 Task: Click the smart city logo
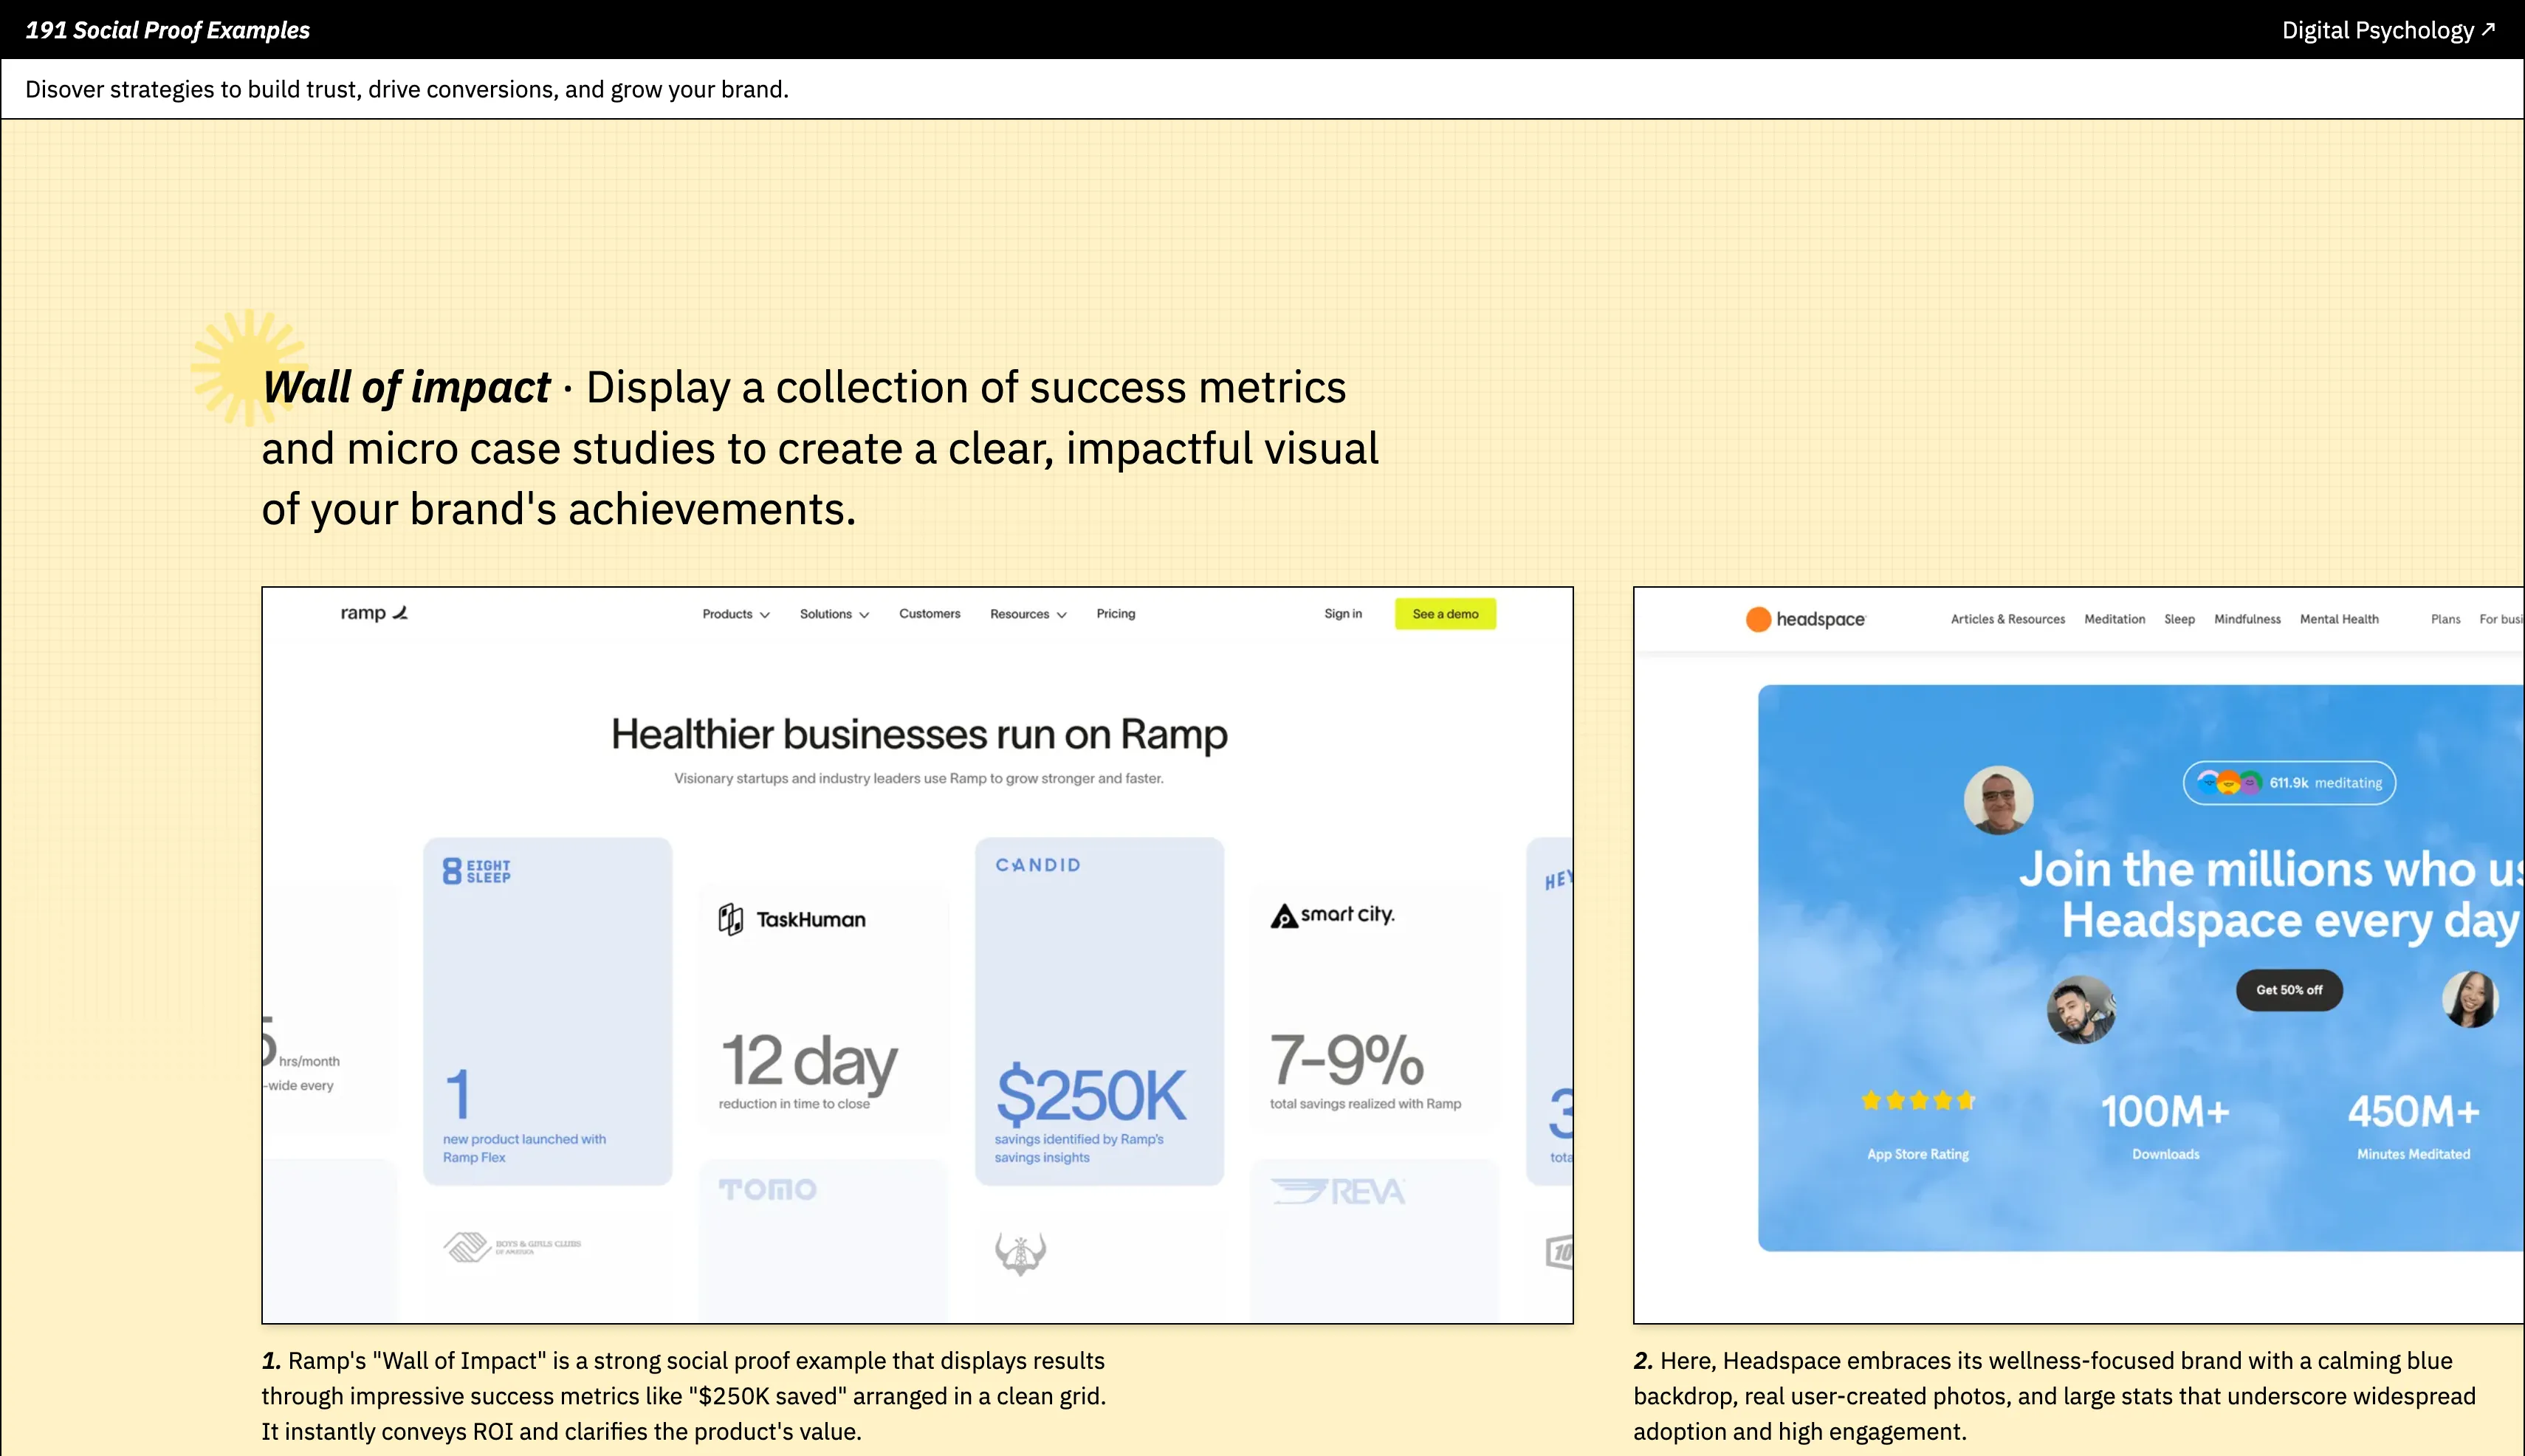point(1332,915)
